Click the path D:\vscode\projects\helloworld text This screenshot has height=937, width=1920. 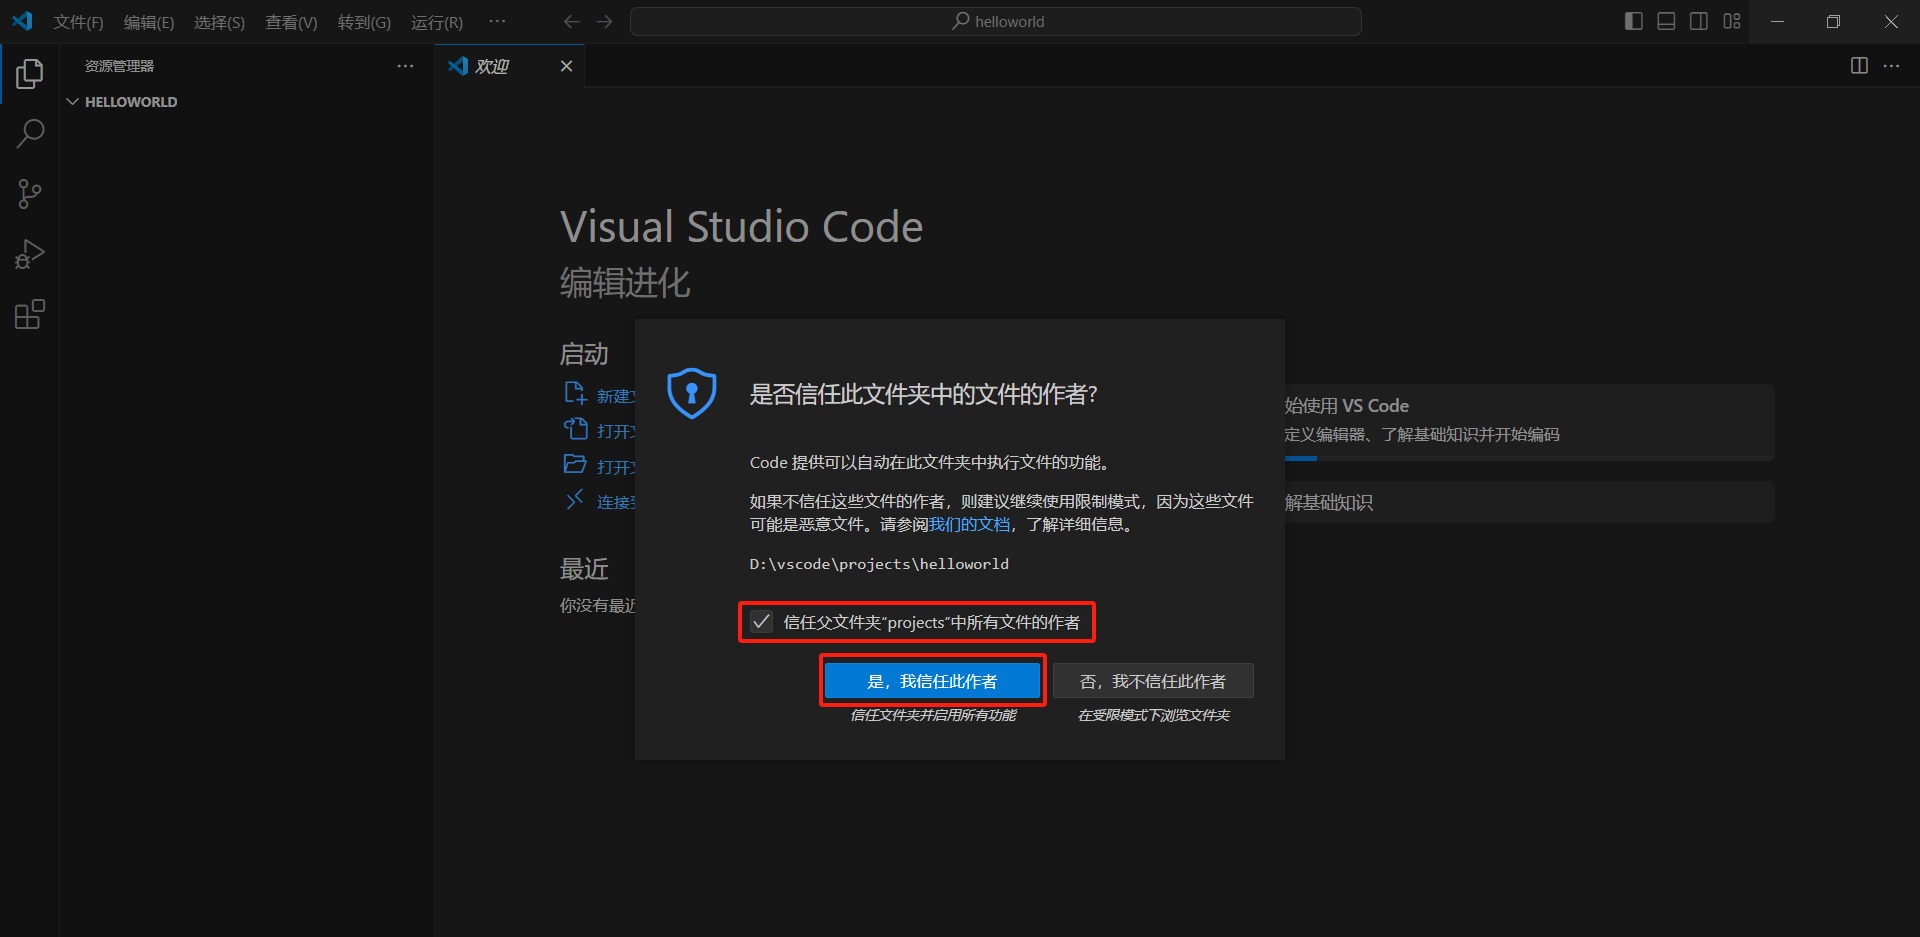879,564
